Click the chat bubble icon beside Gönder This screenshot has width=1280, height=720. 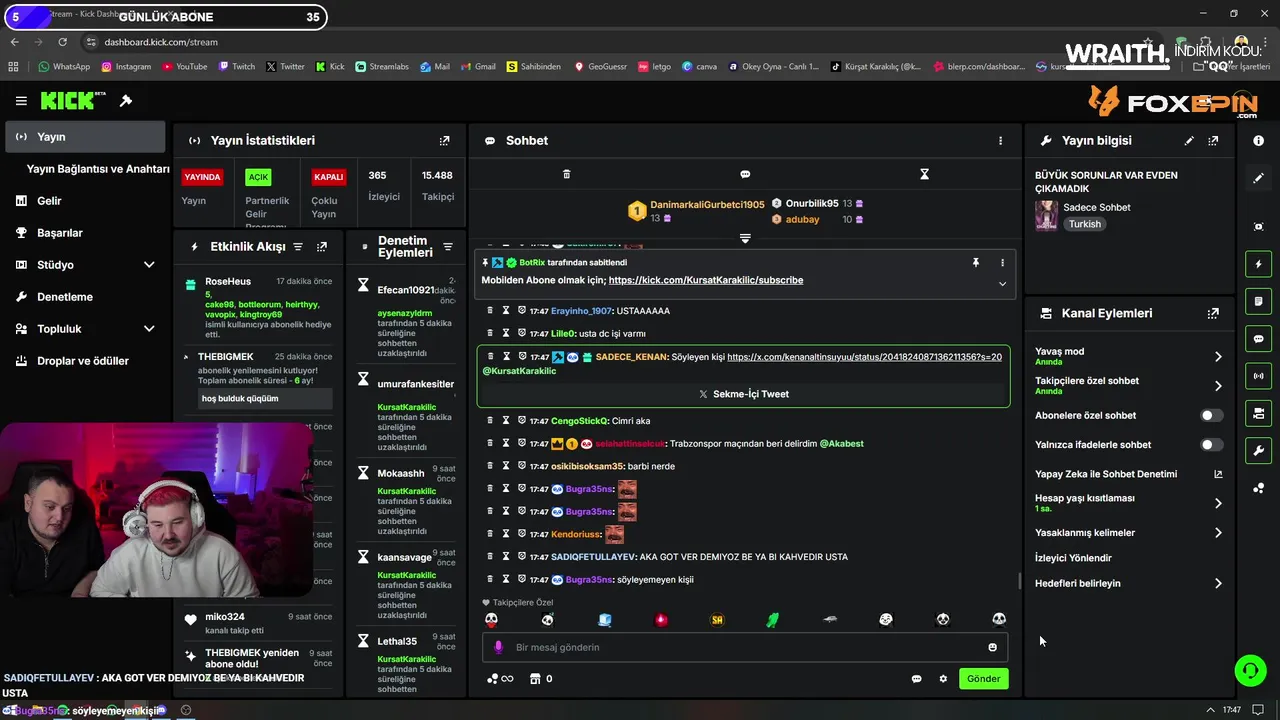[916, 679]
